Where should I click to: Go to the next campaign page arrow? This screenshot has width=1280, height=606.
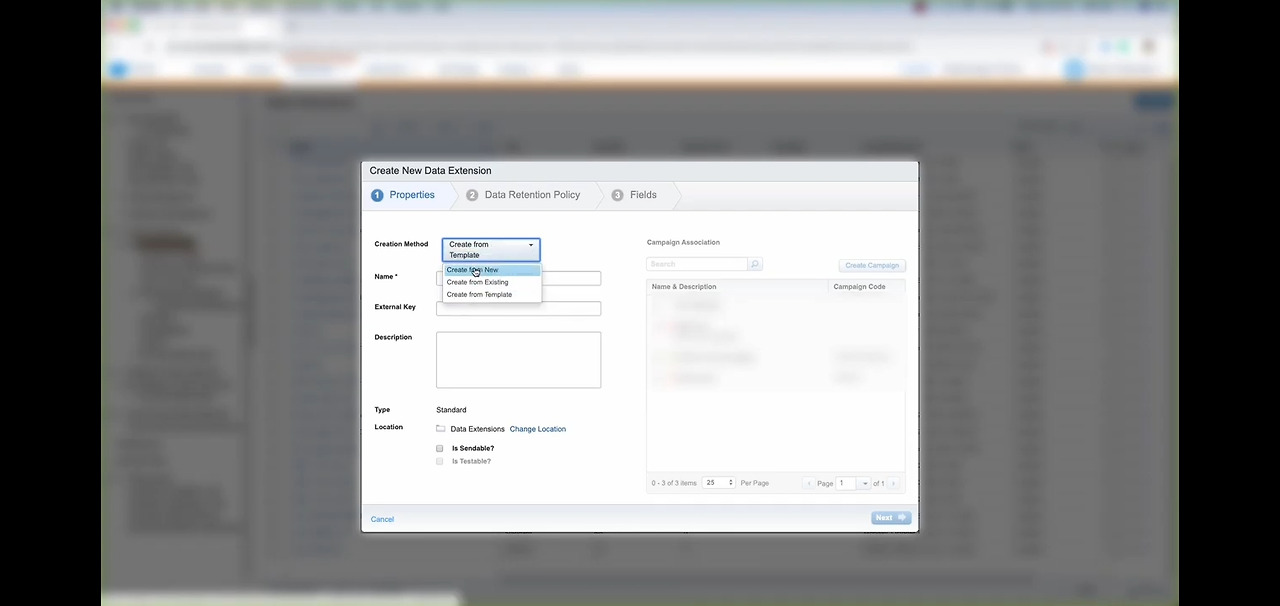point(894,484)
